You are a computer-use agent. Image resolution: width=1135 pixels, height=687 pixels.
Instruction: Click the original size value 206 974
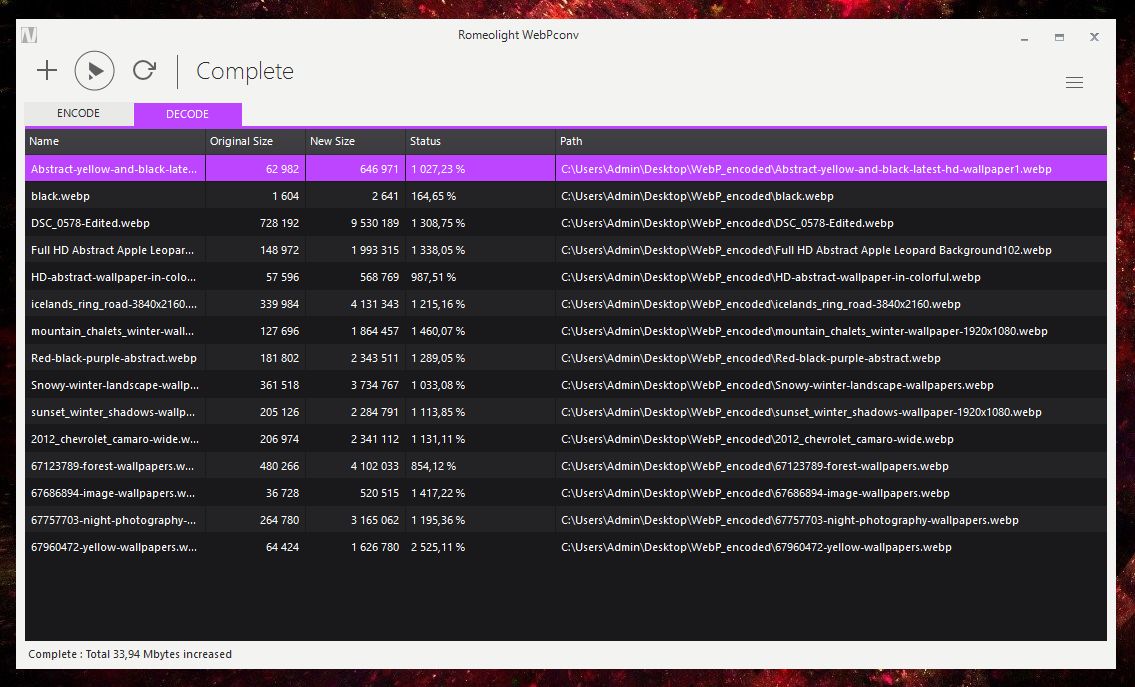point(279,439)
